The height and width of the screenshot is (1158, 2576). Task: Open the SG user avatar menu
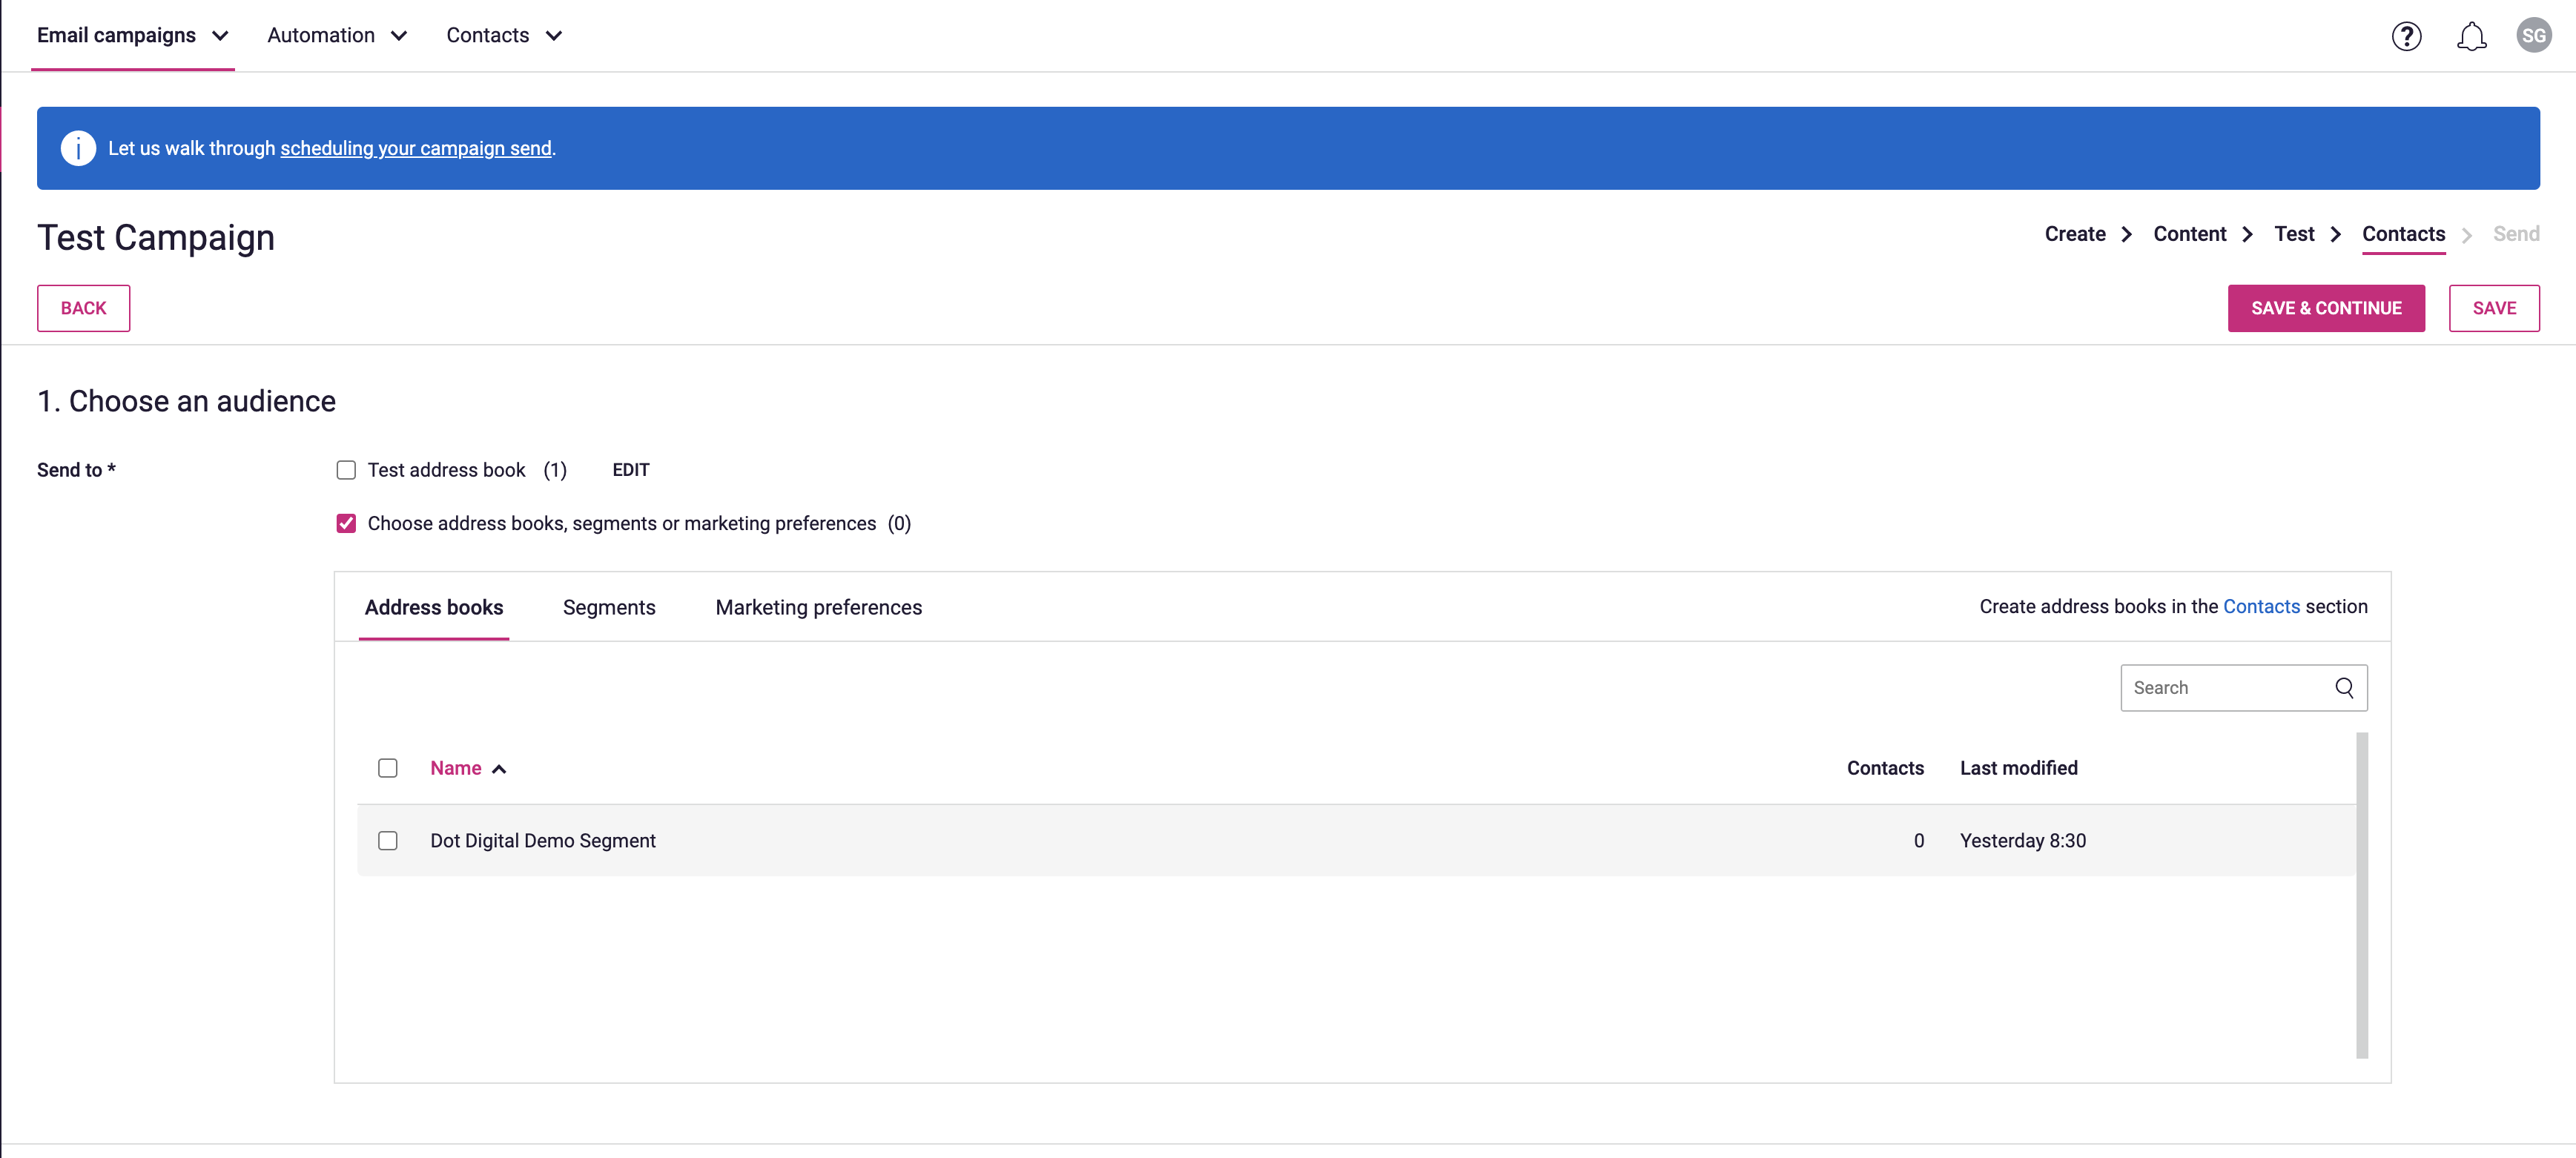[2533, 36]
